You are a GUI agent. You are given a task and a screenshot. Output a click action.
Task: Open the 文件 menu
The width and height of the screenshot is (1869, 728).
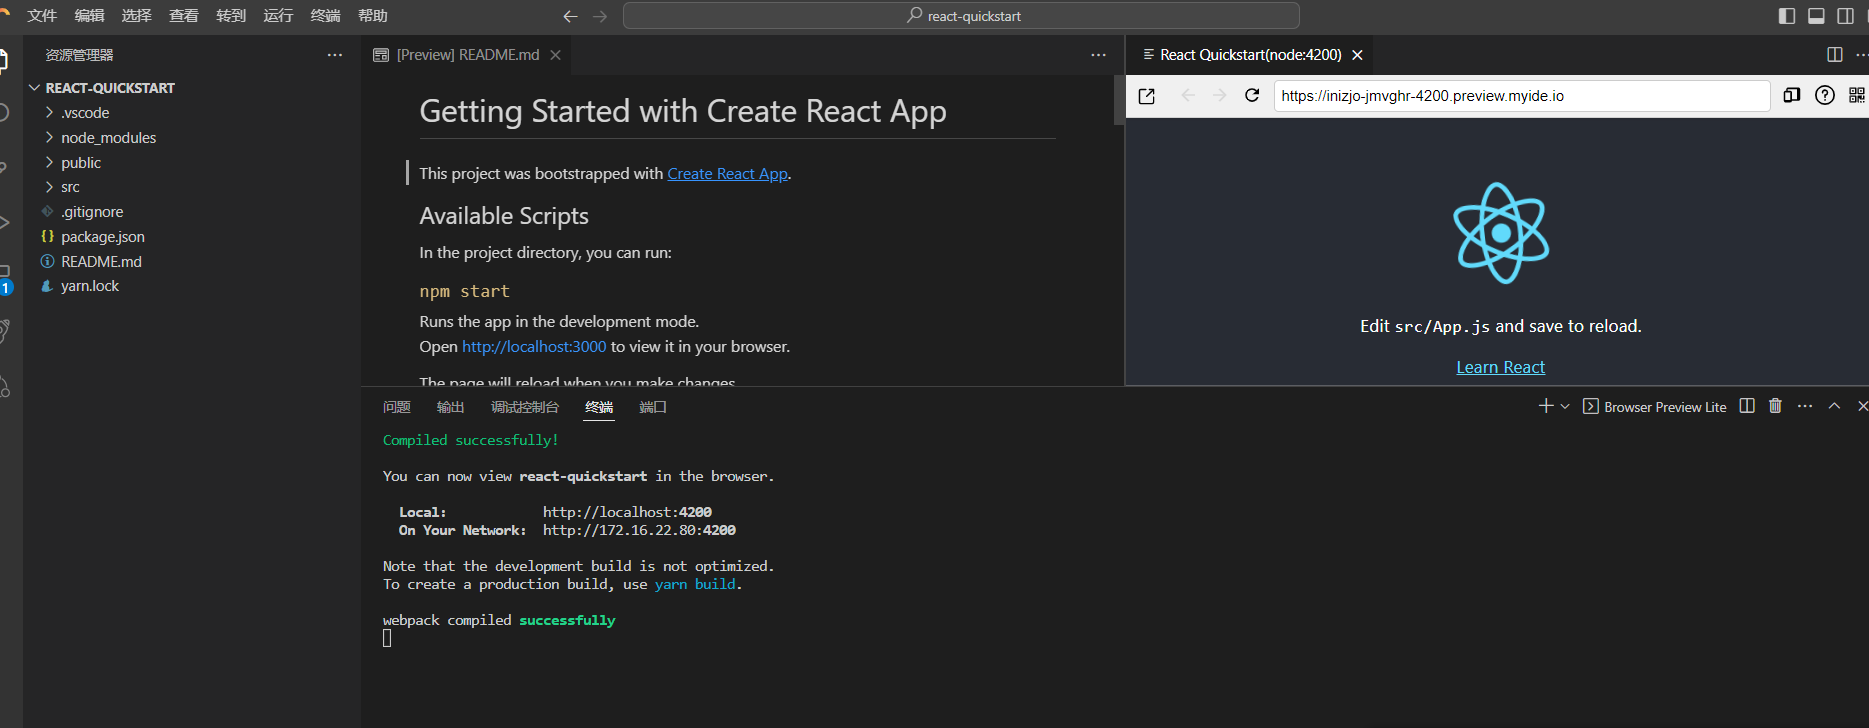point(42,15)
